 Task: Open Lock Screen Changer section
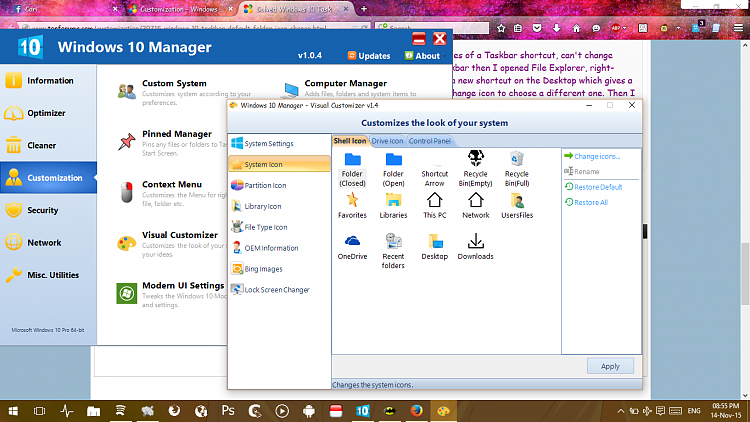tap(275, 290)
